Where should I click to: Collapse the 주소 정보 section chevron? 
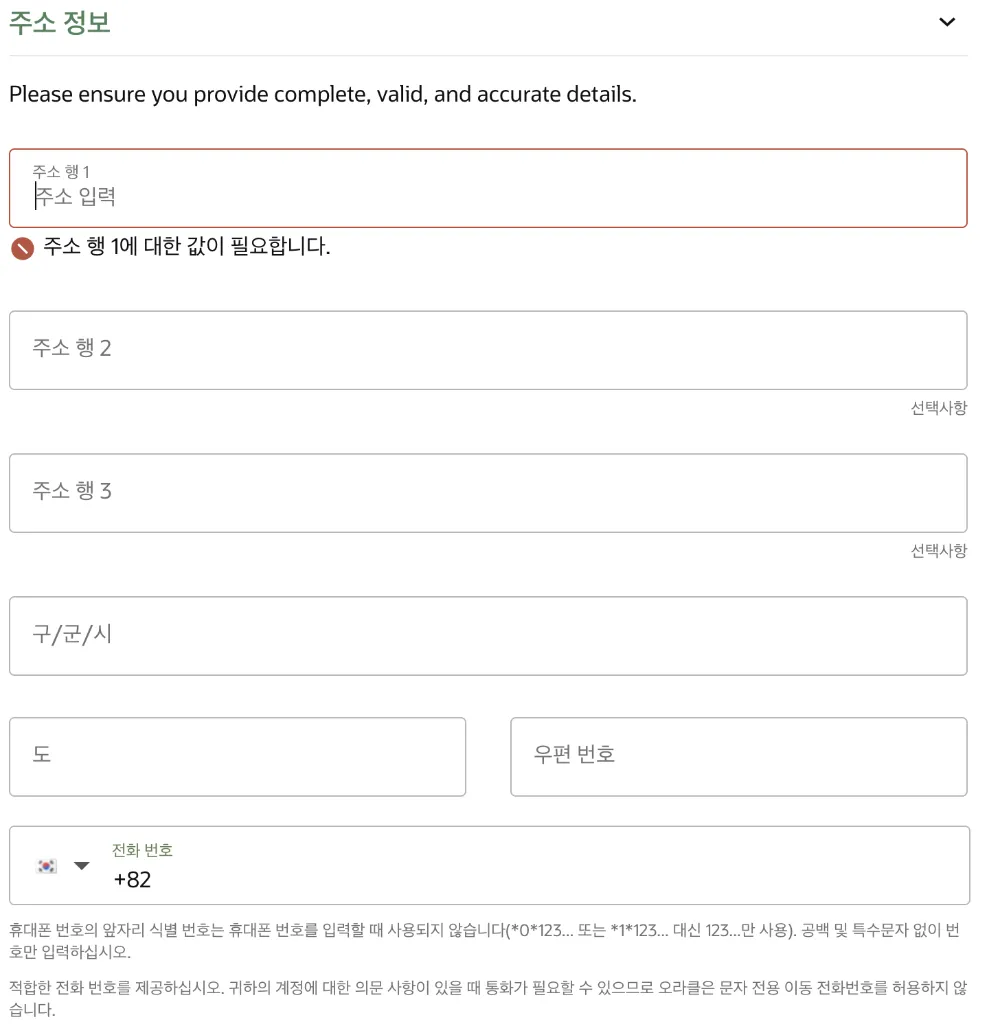point(946,22)
